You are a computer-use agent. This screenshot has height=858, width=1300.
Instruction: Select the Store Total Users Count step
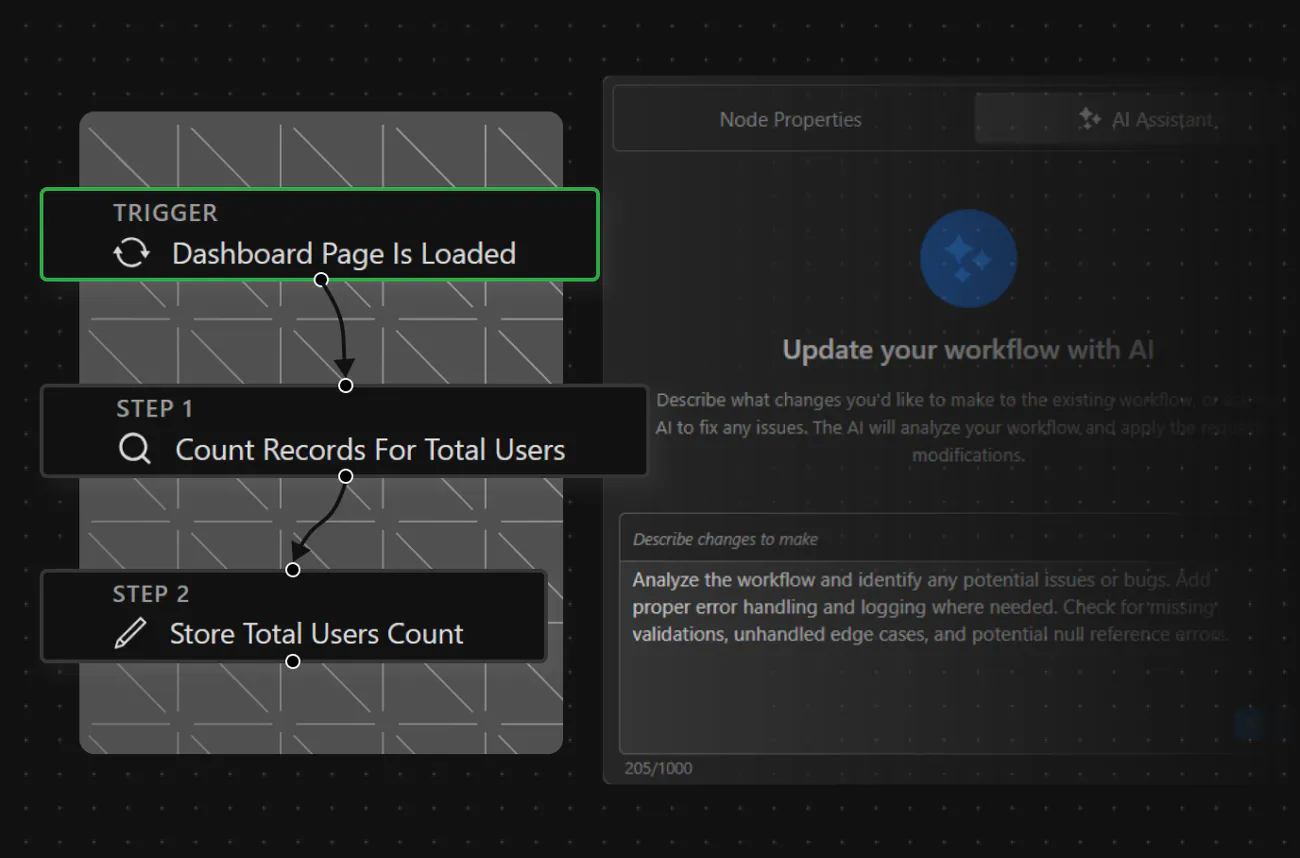[293, 616]
